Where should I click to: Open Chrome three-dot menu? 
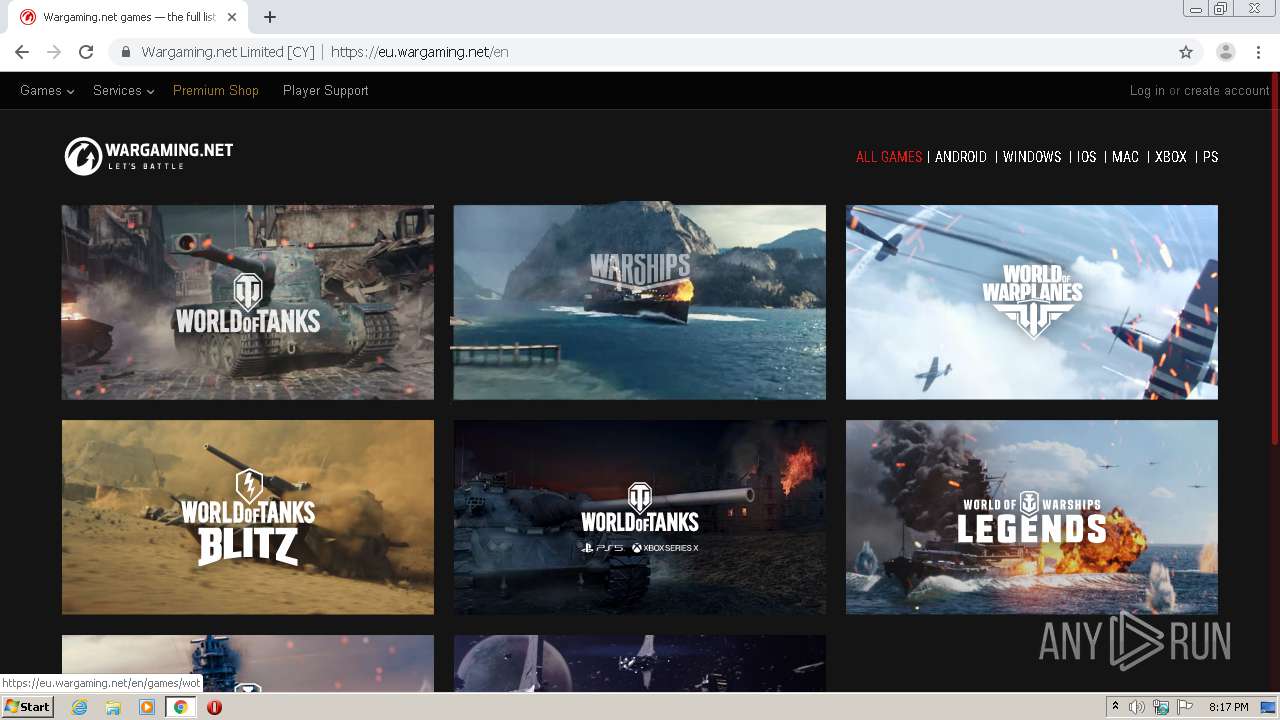(1260, 52)
